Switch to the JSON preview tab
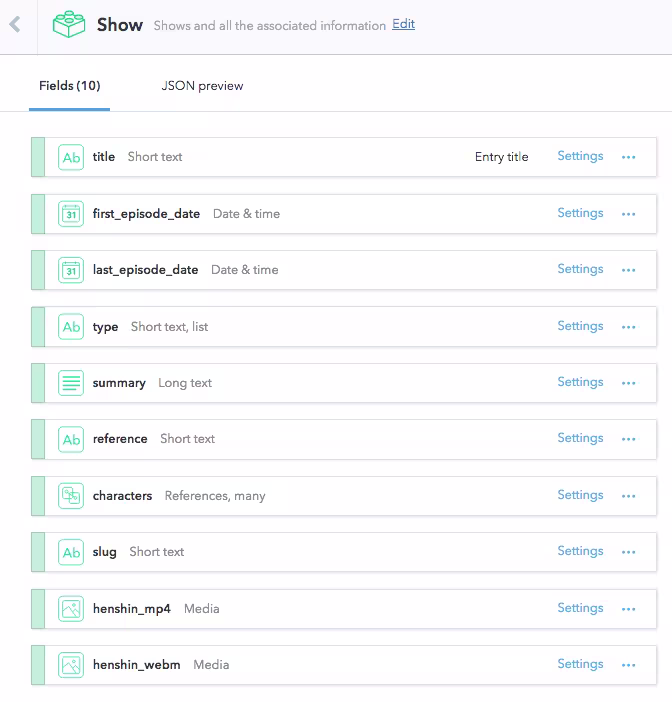This screenshot has height=702, width=672. coord(202,86)
